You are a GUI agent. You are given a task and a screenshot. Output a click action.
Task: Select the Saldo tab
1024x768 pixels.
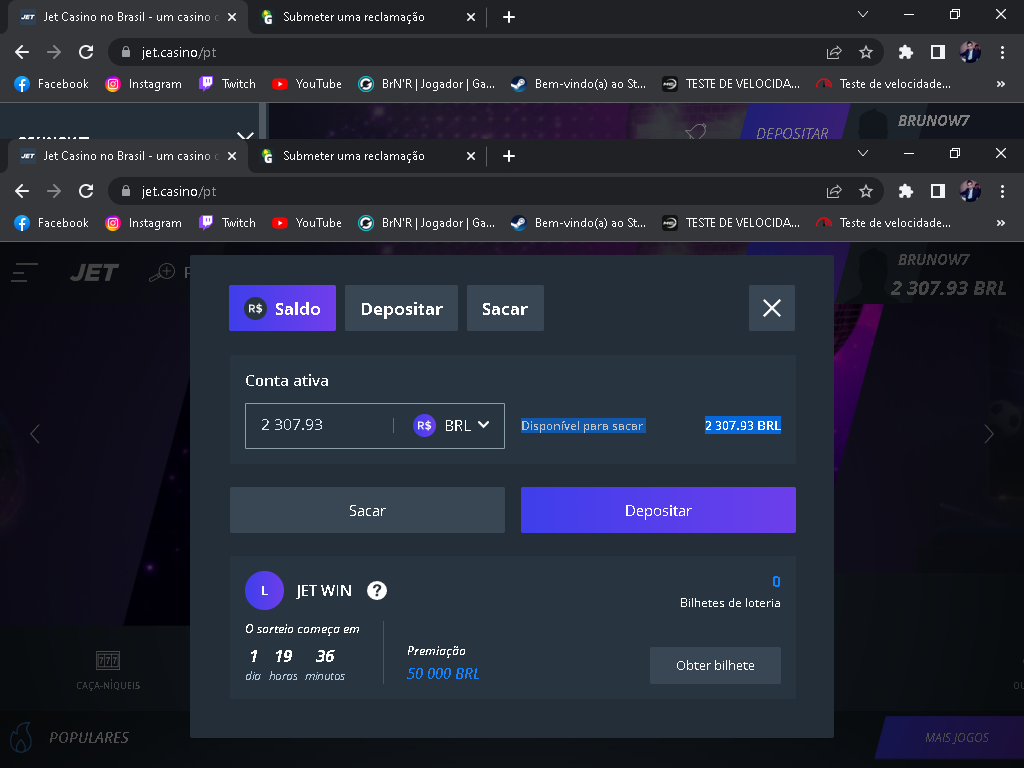pos(282,308)
